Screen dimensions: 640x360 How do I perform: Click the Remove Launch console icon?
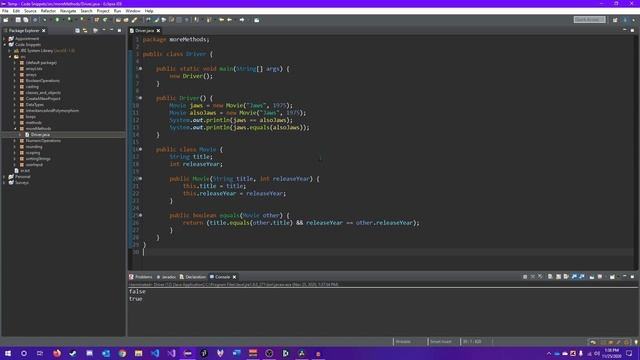pos(533,277)
